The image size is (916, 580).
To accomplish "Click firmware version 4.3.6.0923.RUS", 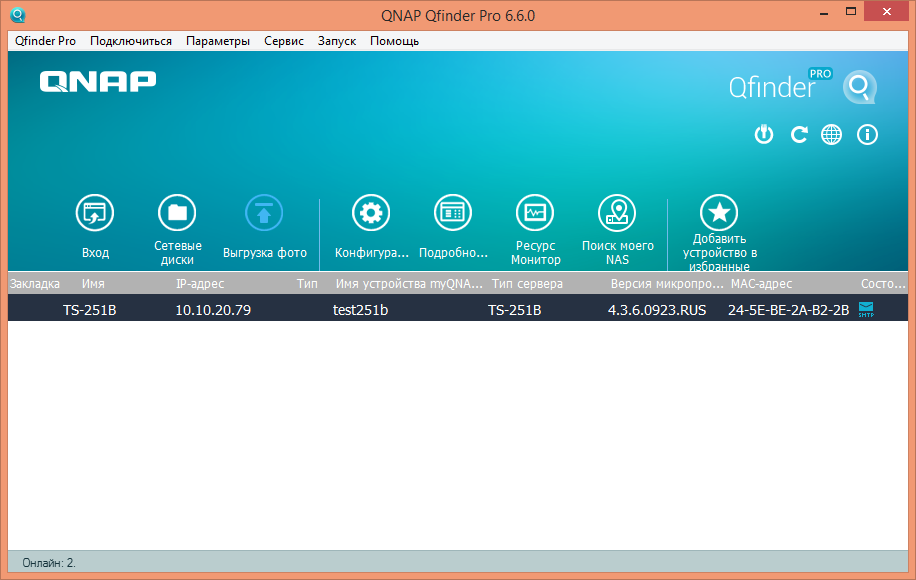I will click(x=657, y=310).
